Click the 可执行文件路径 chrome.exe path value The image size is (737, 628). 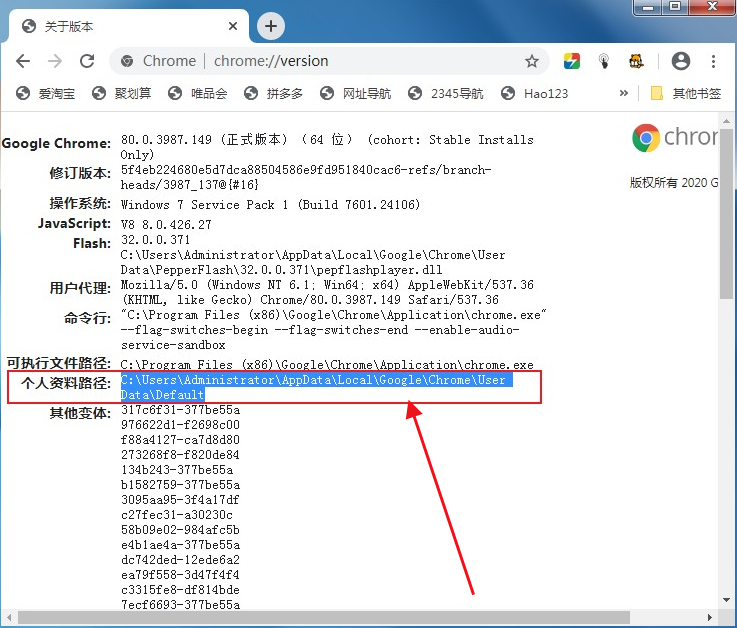[327, 365]
